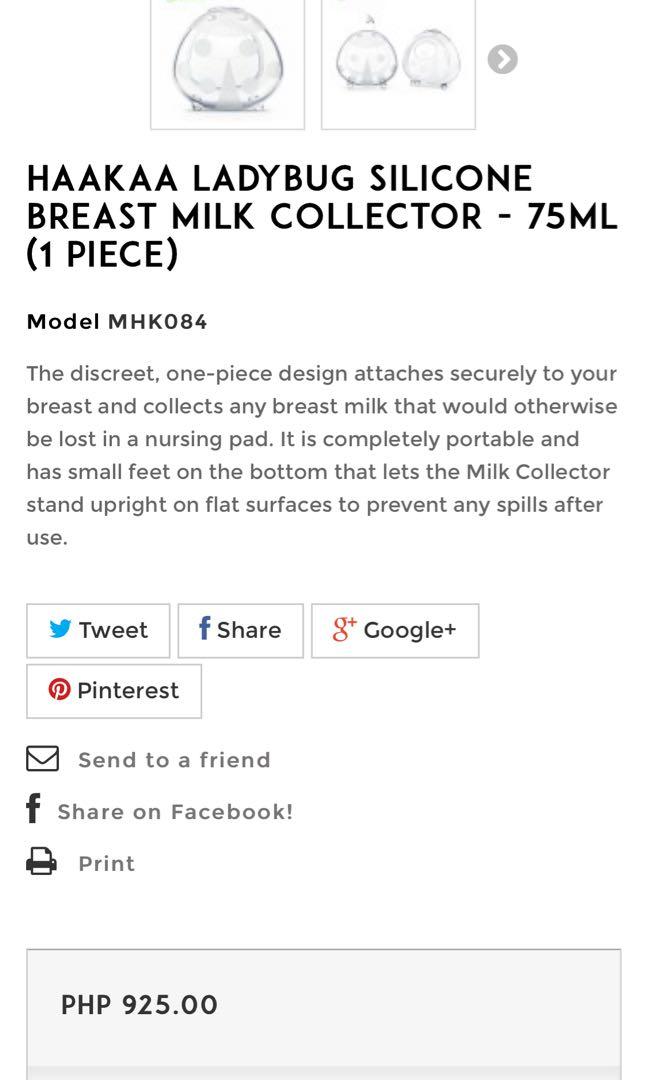The width and height of the screenshot is (648, 1080).
Task: Select the thumbnail showing two collectors
Action: (x=398, y=62)
